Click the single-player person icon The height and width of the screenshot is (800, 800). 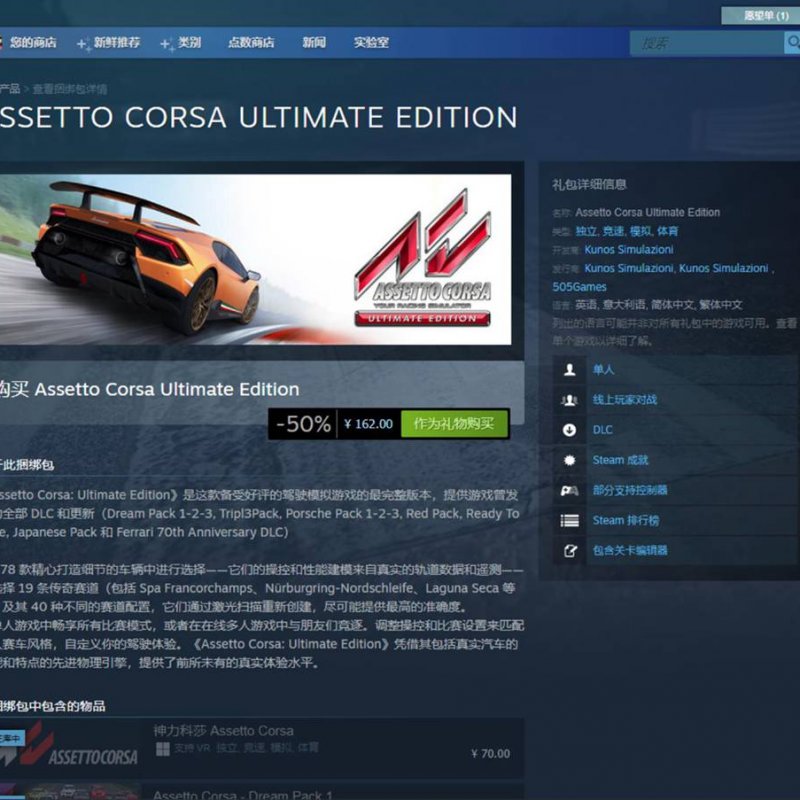pyautogui.click(x=569, y=369)
